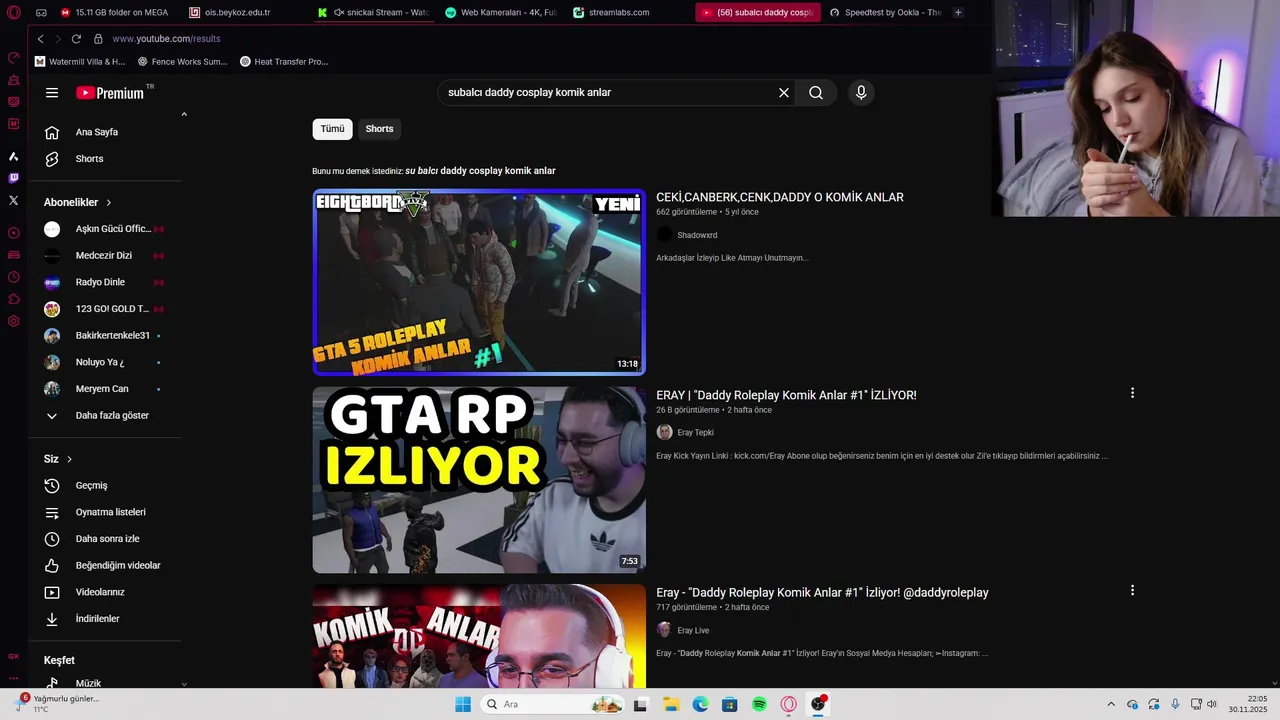
Task: Play the GTA 5 Roleplay Komik Anlar thumbnail
Action: click(479, 282)
